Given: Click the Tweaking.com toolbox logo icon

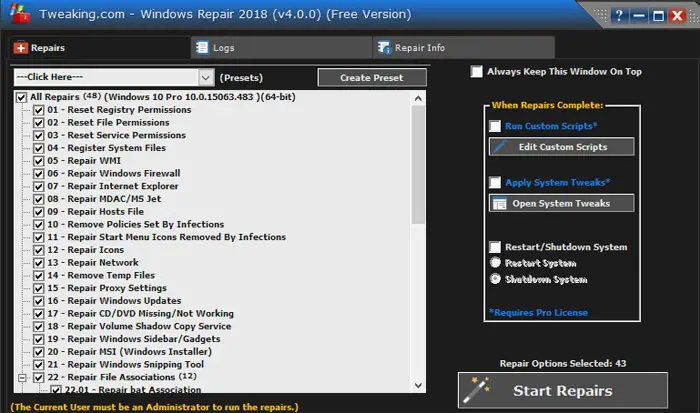Looking at the screenshot, I should click(20, 13).
